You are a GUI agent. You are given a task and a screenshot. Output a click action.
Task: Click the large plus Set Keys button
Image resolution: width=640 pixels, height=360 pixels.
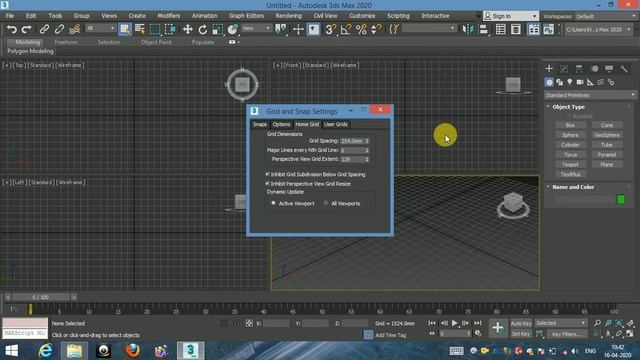tap(498, 327)
